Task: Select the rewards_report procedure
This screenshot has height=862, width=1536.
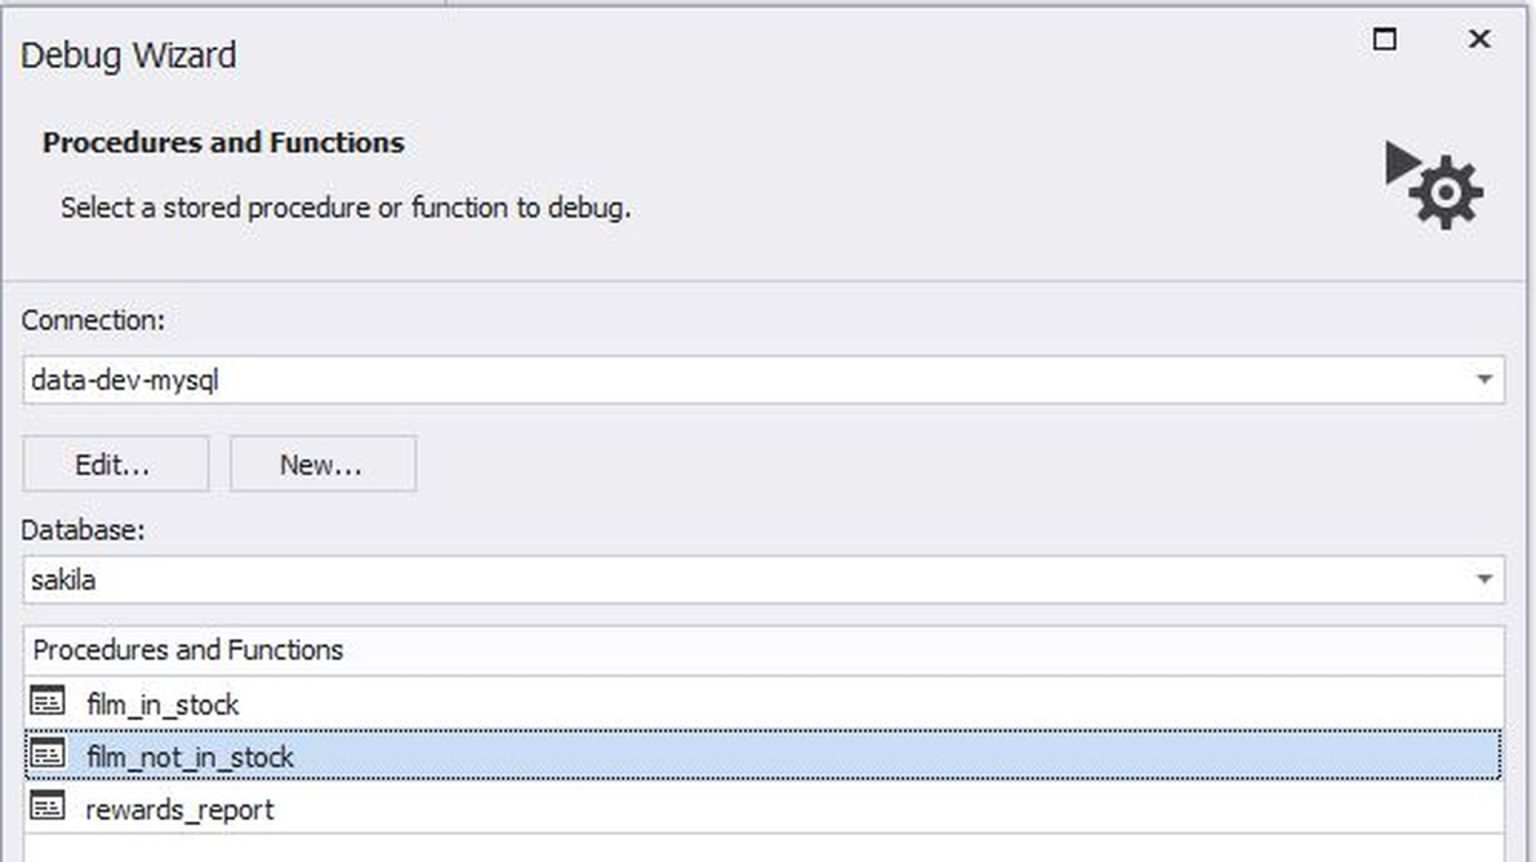Action: [x=180, y=809]
